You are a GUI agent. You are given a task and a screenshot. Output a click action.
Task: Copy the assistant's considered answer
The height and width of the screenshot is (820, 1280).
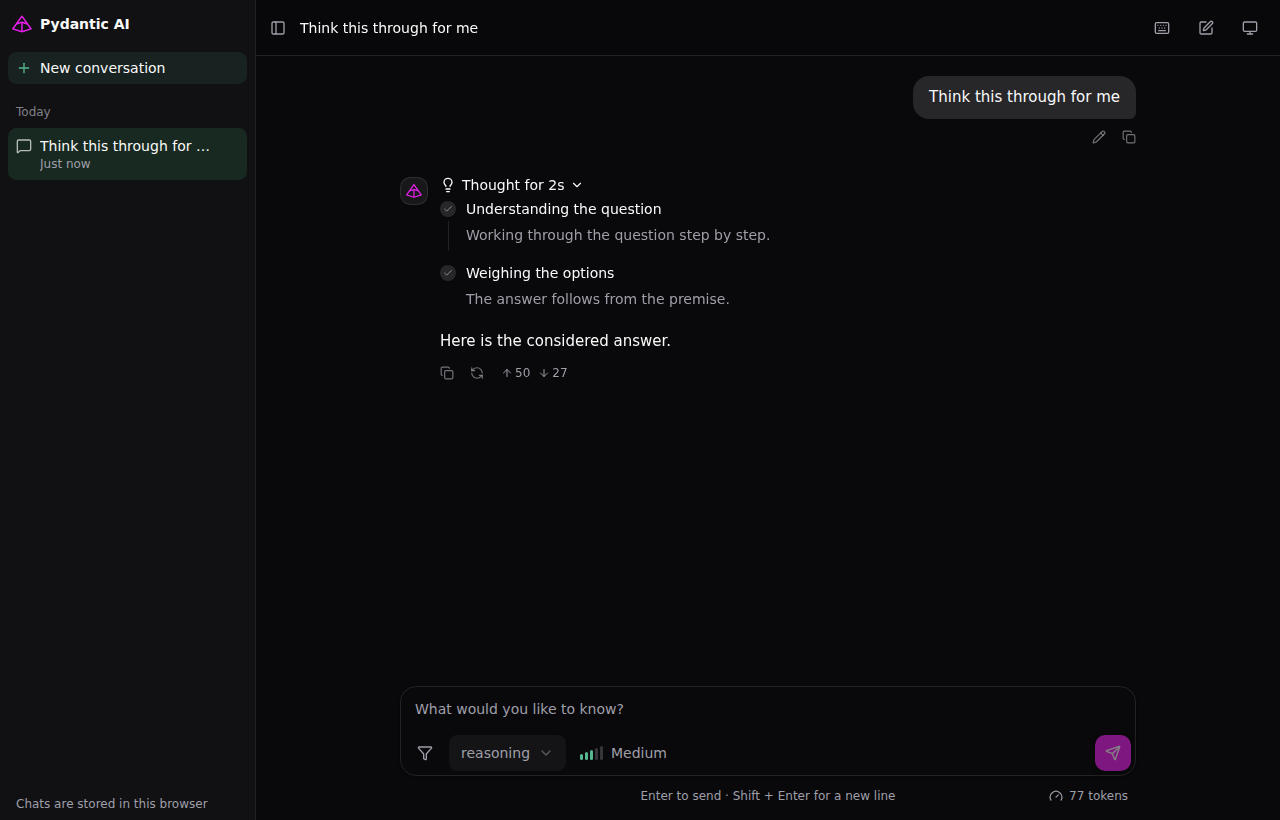pyautogui.click(x=447, y=373)
